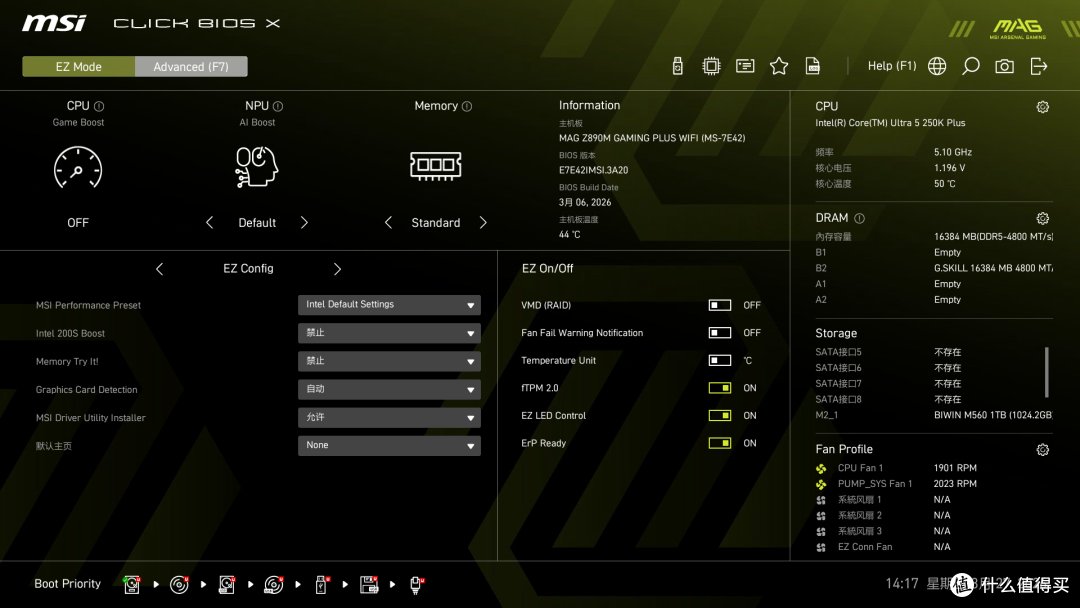Open 默认主页 dropdown set to None
The height and width of the screenshot is (608, 1080).
(x=389, y=445)
